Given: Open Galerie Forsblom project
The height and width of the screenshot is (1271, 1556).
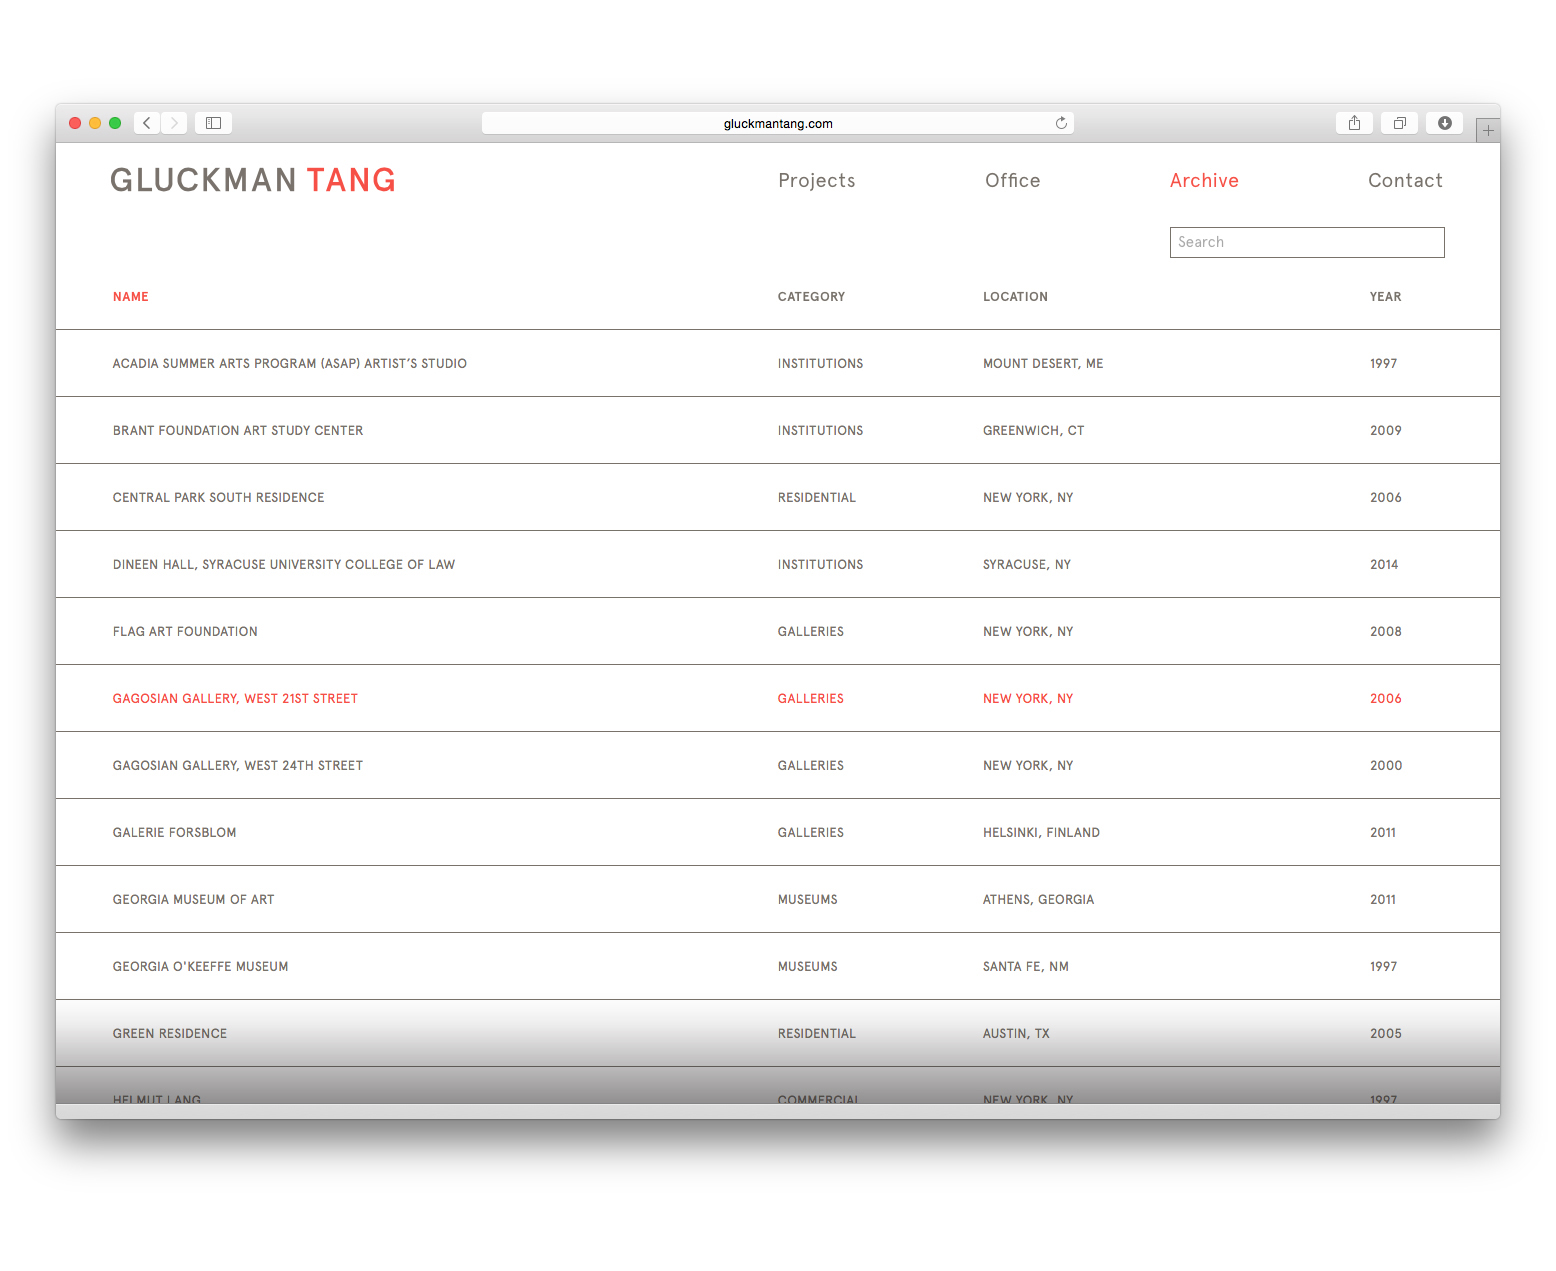Looking at the screenshot, I should [x=175, y=833].
